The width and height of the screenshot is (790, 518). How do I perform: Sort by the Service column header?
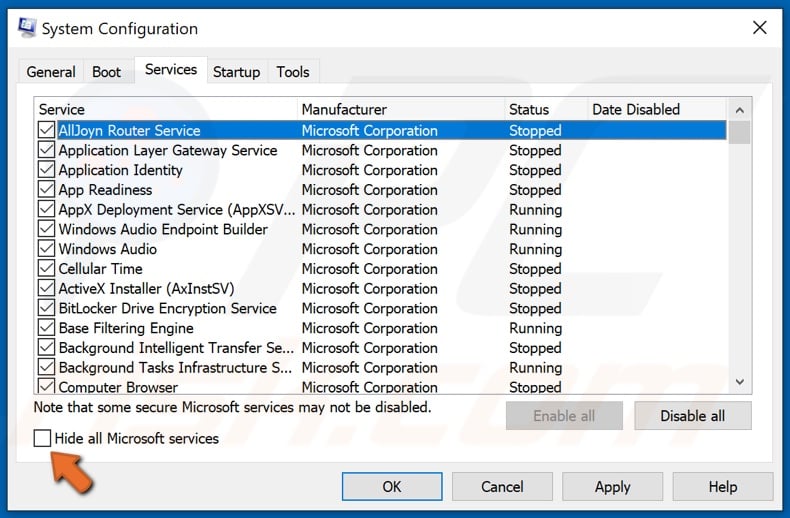pyautogui.click(x=166, y=109)
